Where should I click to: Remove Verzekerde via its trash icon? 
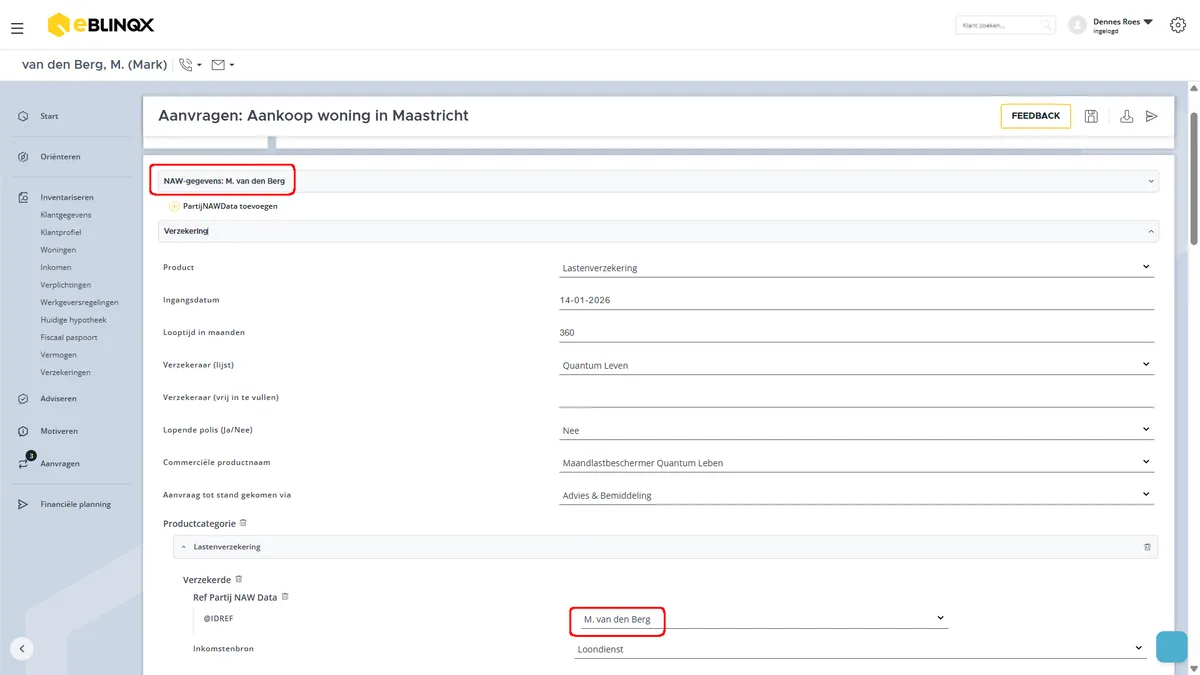coord(238,579)
